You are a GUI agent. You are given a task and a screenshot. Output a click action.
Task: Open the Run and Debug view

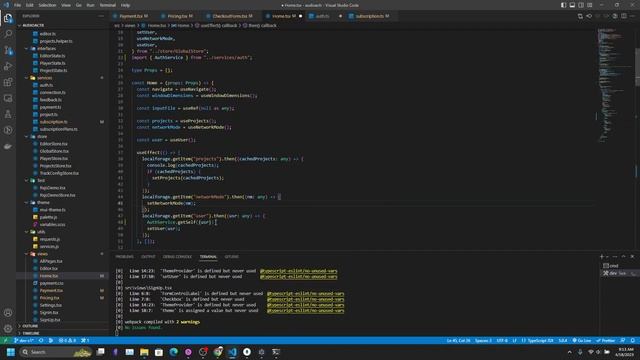pos(8,66)
